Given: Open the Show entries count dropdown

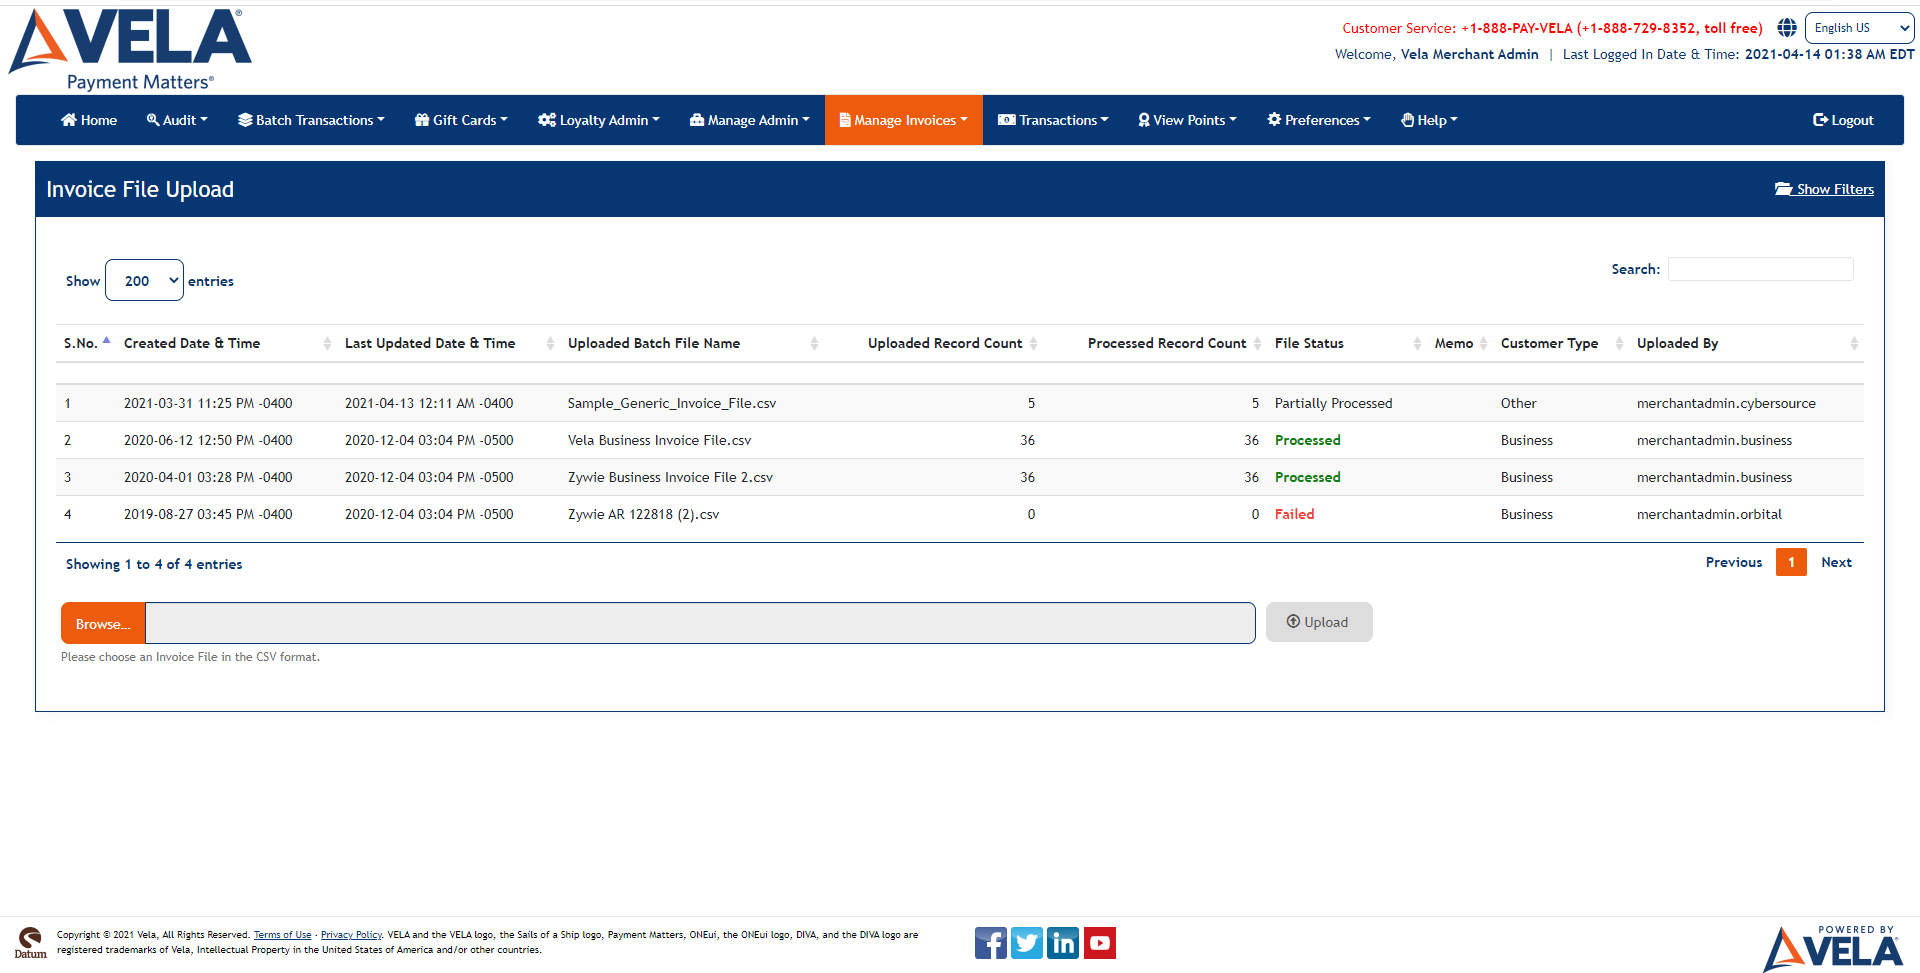Looking at the screenshot, I should pyautogui.click(x=144, y=280).
